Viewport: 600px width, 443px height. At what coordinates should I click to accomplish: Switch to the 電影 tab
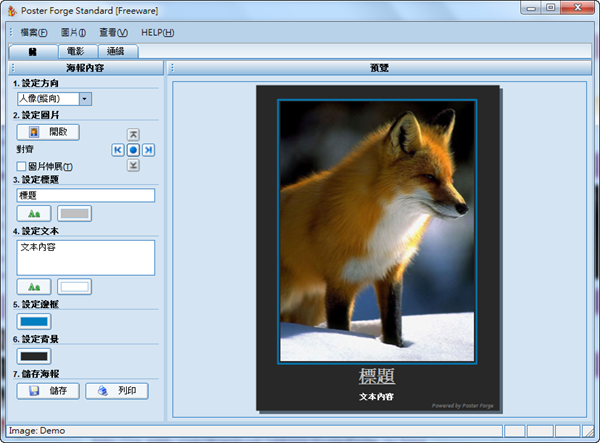[x=76, y=50]
